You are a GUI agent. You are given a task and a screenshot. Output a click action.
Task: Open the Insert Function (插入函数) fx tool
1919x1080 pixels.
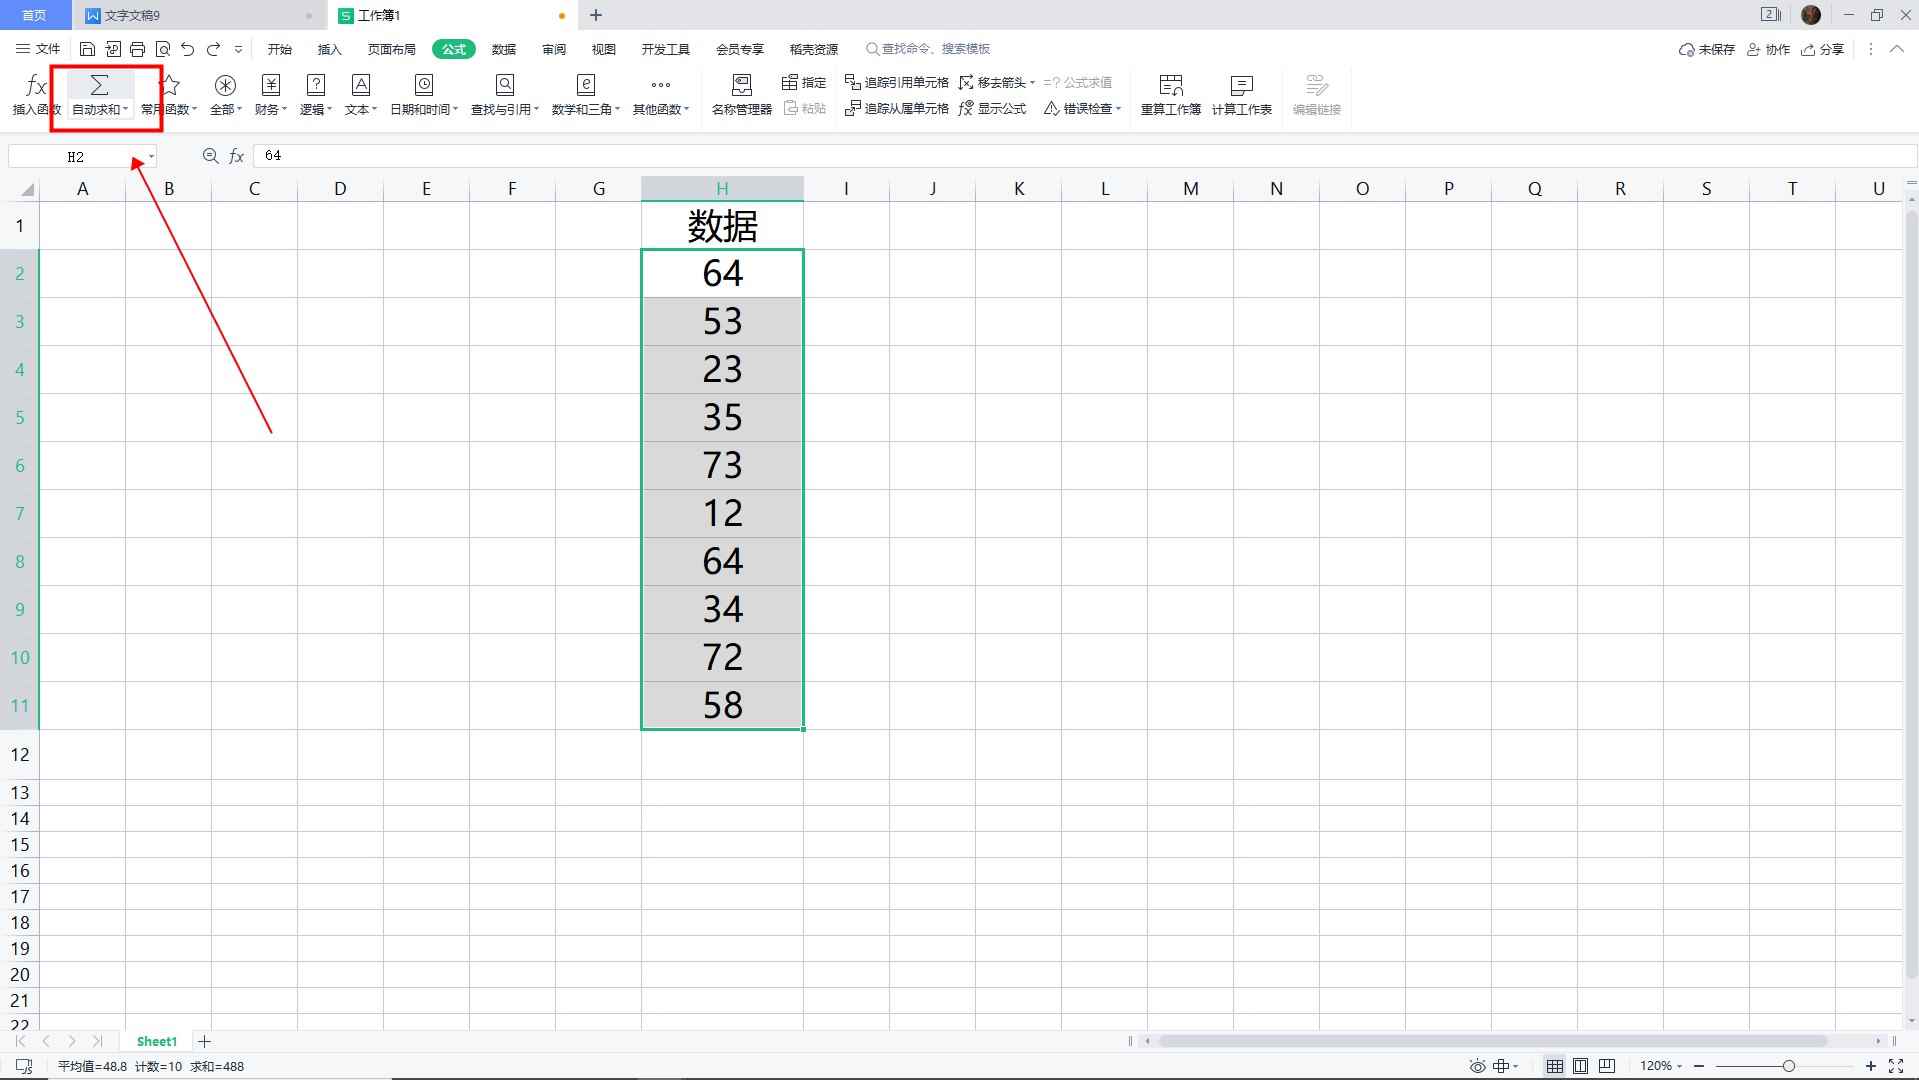(x=36, y=94)
